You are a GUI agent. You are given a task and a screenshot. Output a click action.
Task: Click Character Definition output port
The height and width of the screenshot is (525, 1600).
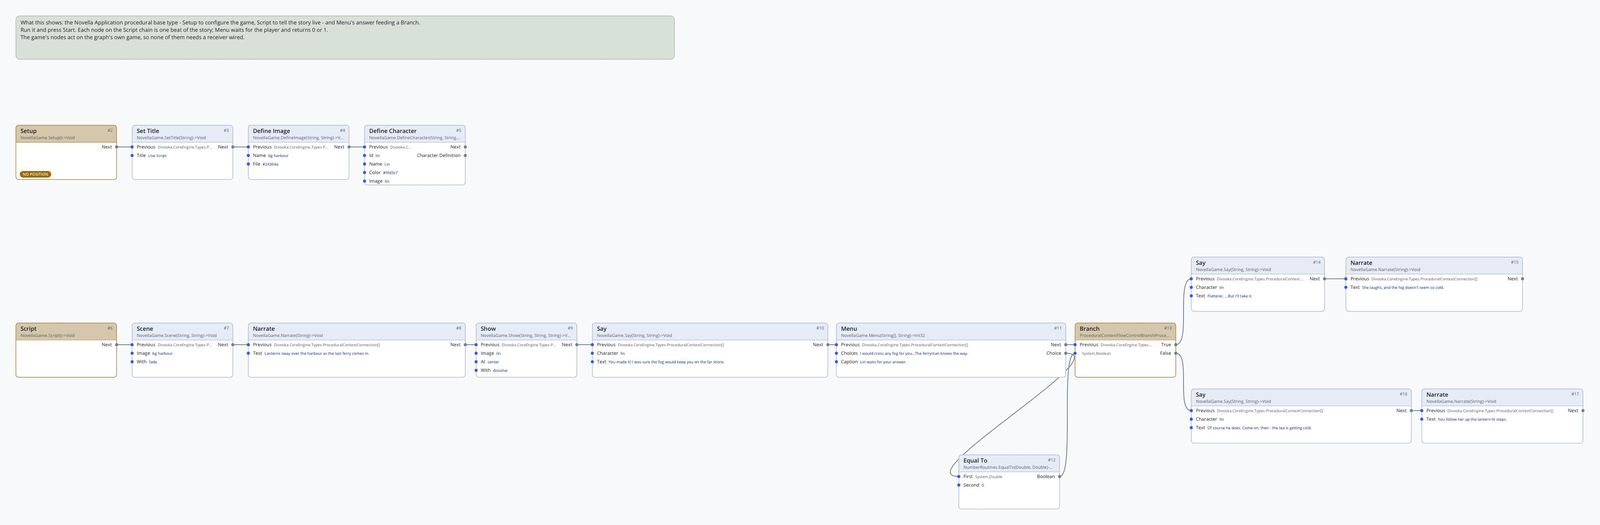[x=465, y=155]
